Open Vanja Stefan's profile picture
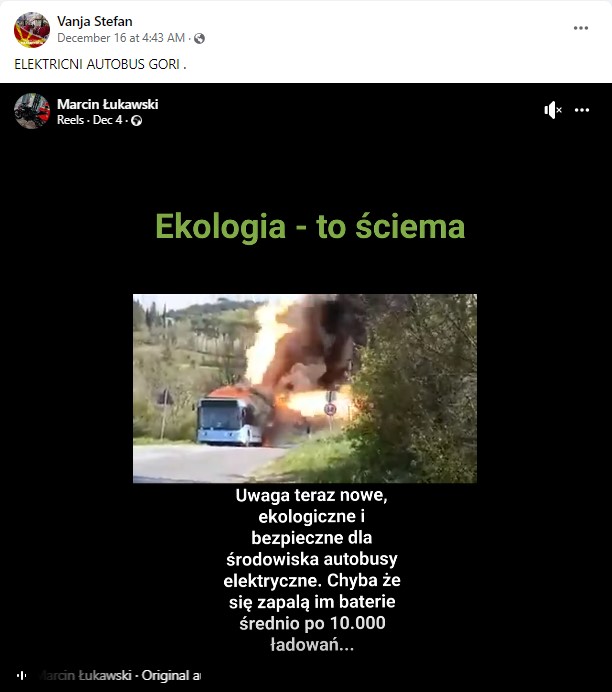This screenshot has width=612, height=692. (32, 30)
